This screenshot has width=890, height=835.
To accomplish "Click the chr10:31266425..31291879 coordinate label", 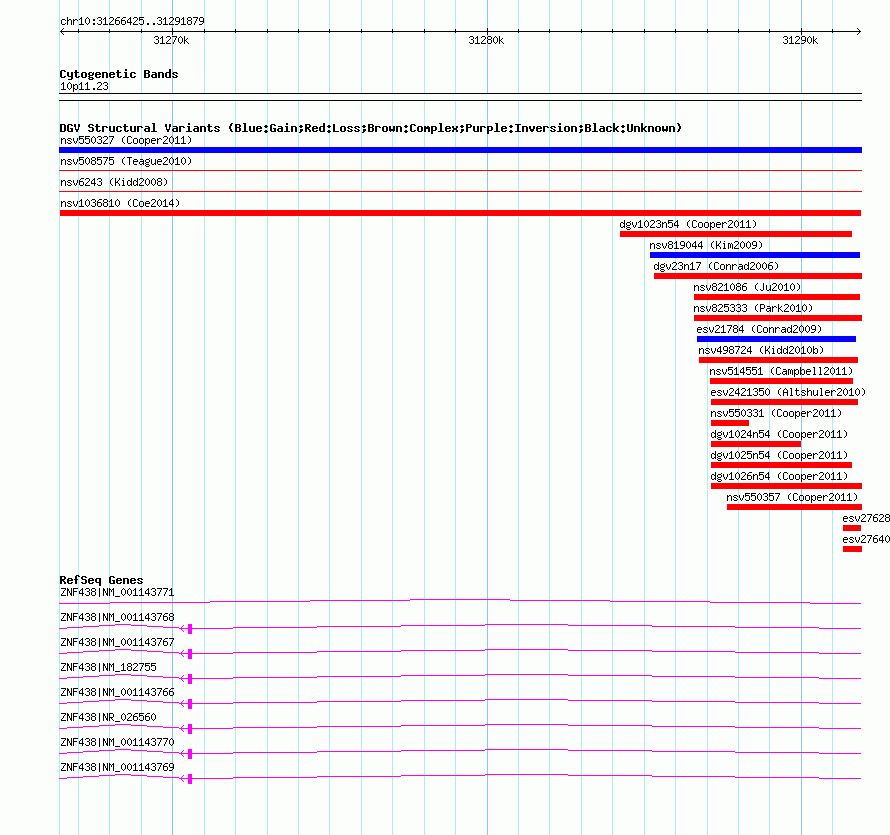I will pos(132,22).
